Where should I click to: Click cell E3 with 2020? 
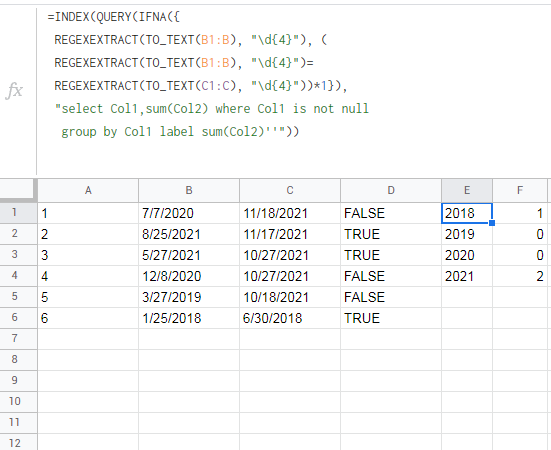(x=467, y=255)
